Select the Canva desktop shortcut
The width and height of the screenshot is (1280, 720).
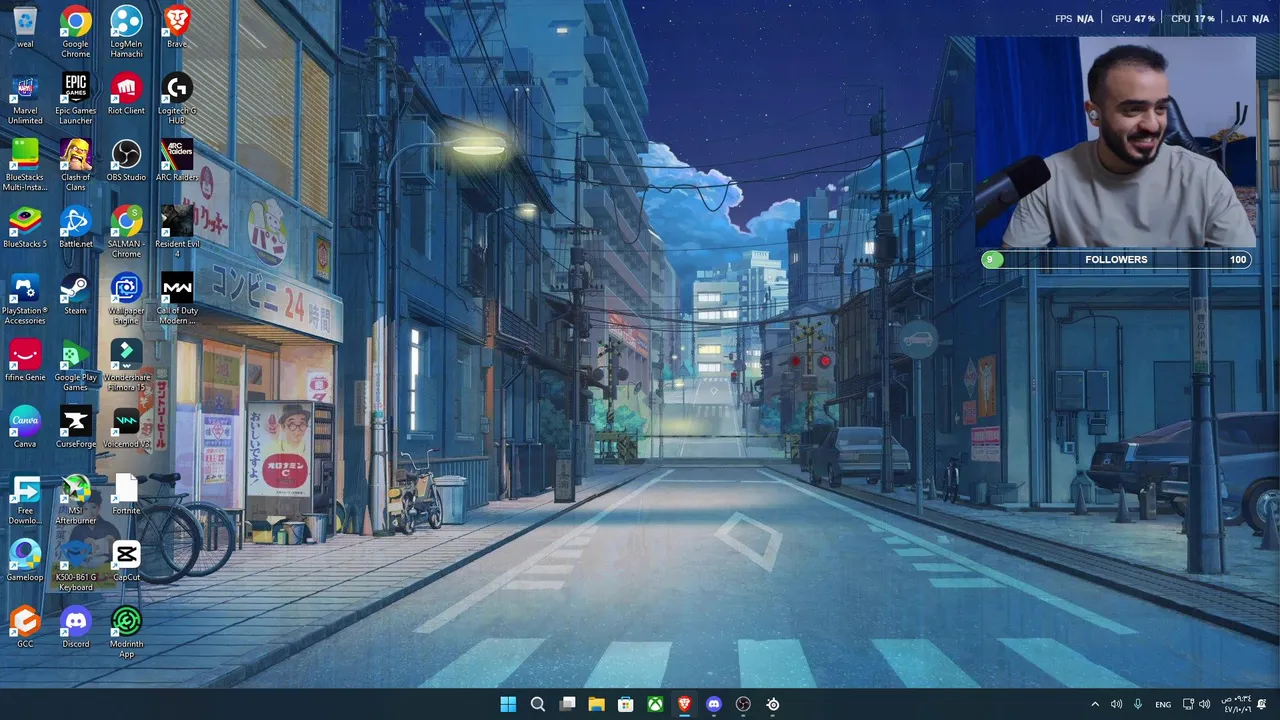tap(25, 427)
